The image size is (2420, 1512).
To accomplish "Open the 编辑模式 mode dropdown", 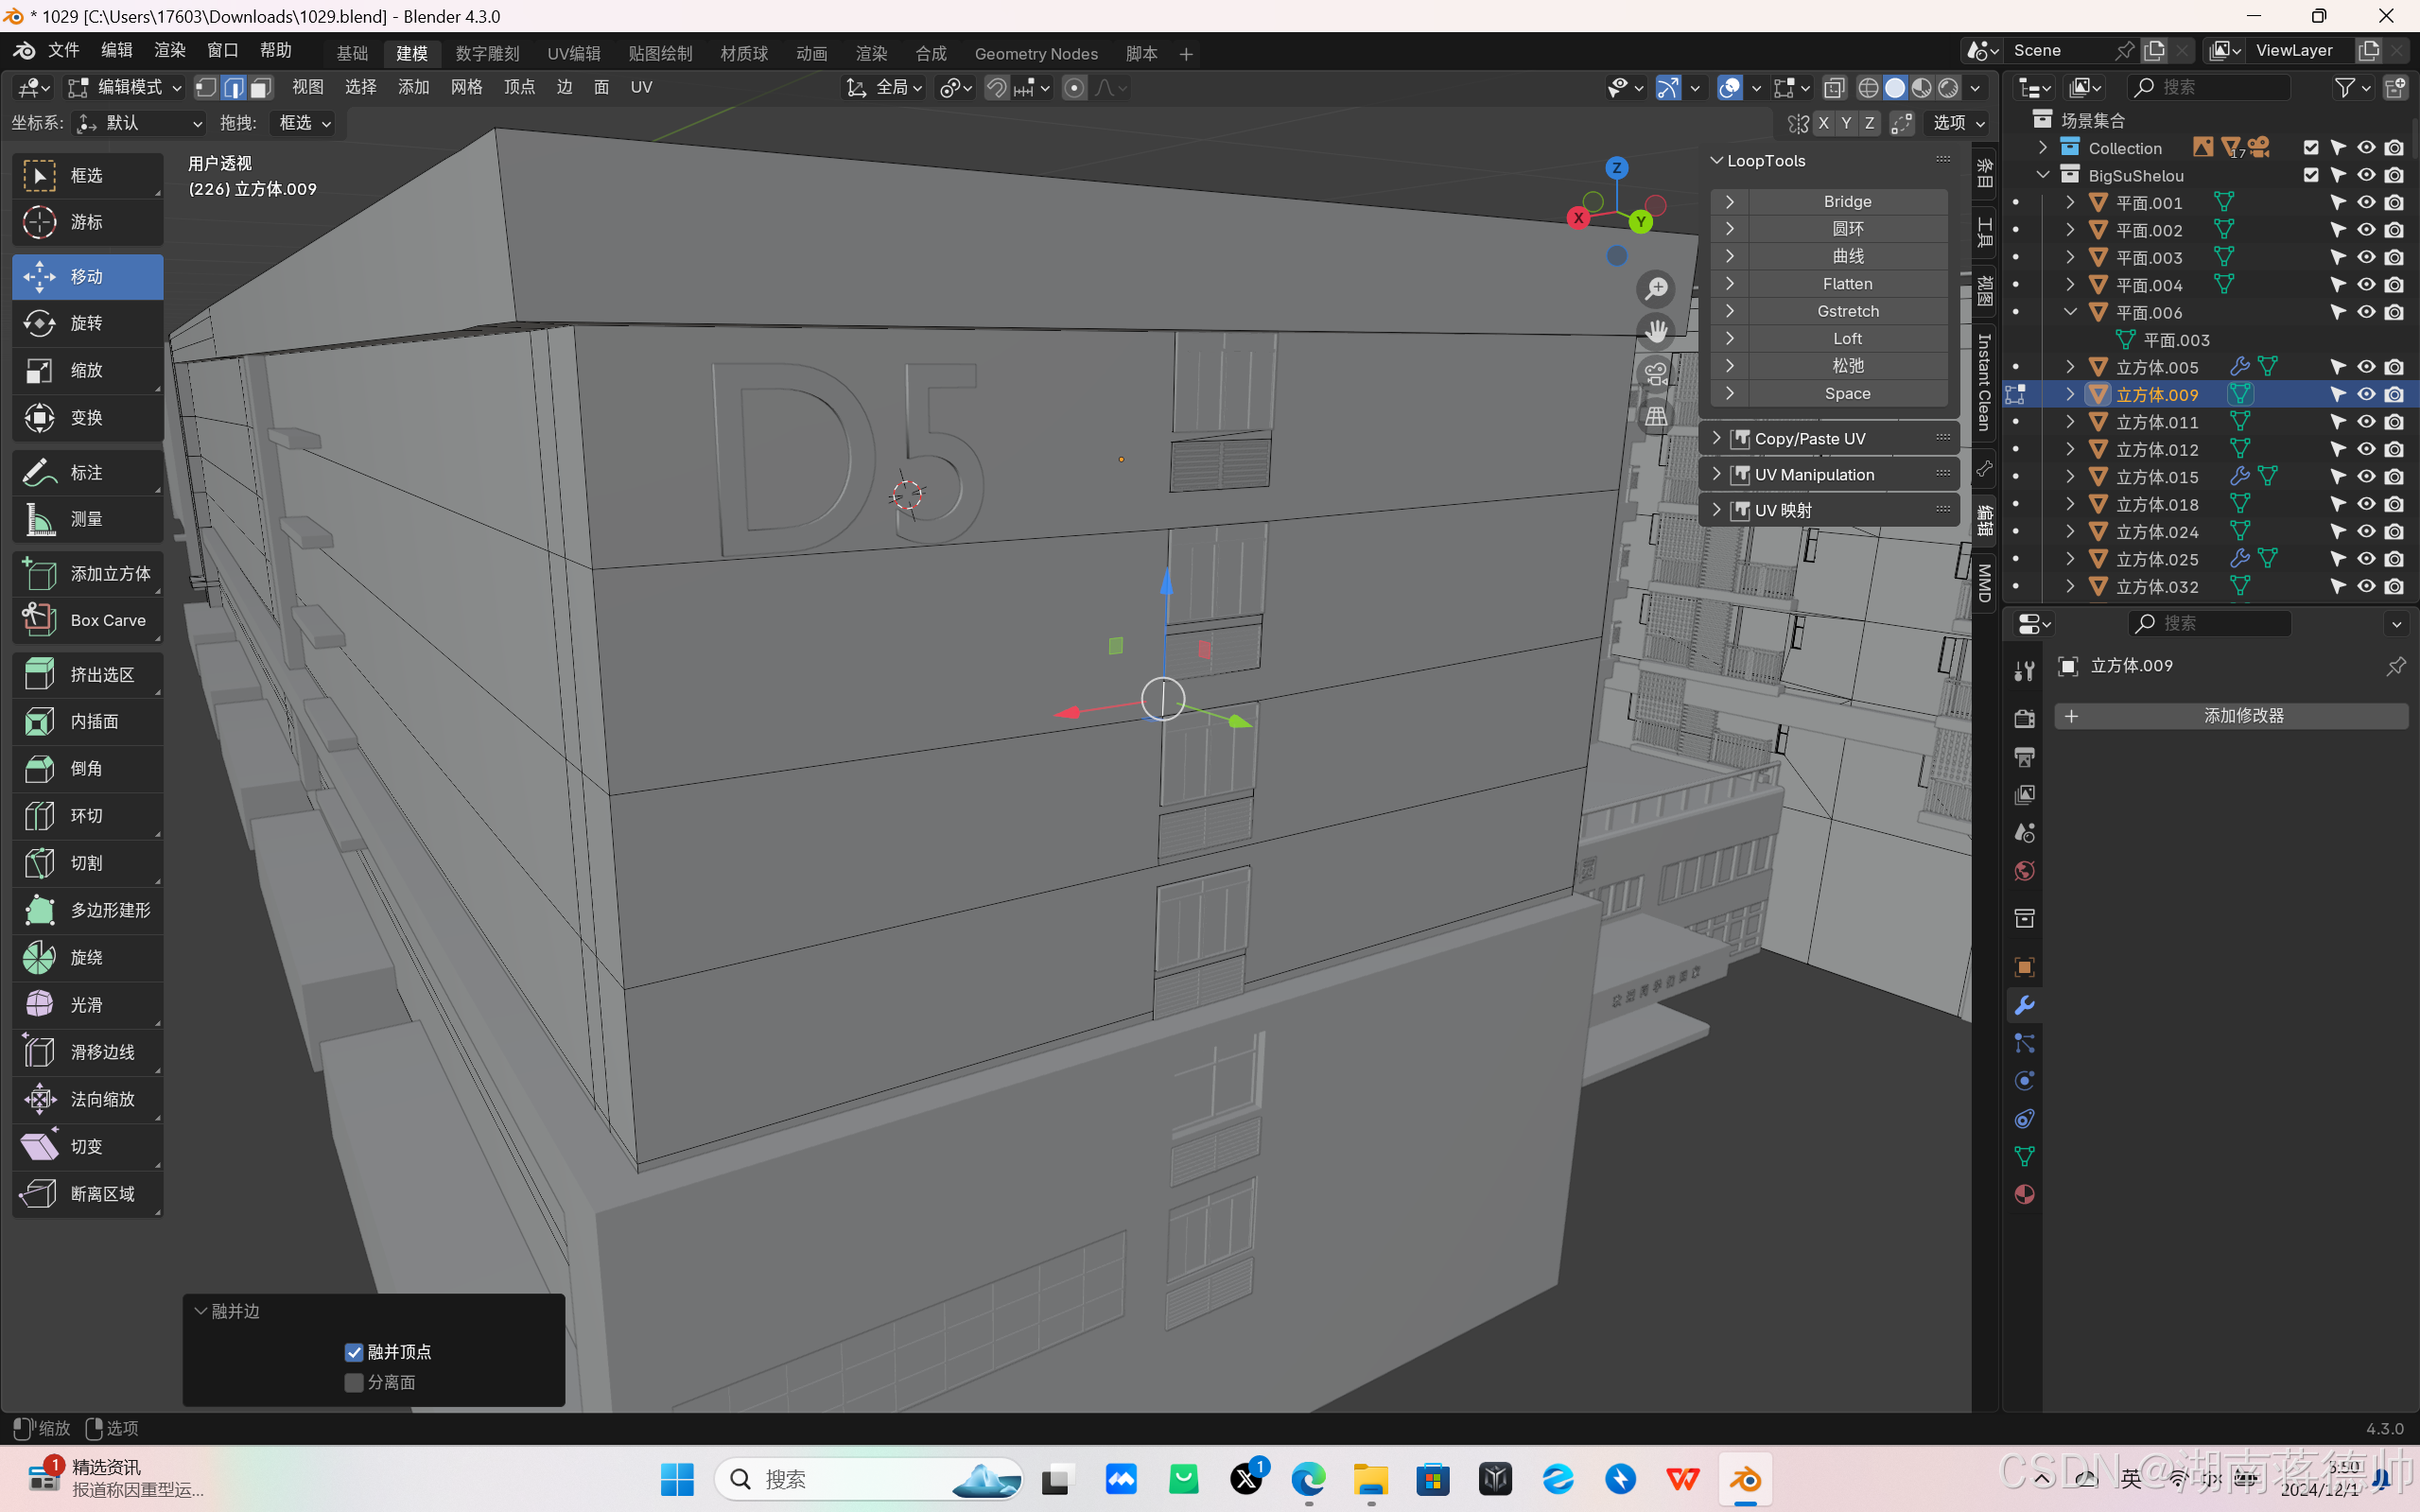I will pyautogui.click(x=124, y=88).
